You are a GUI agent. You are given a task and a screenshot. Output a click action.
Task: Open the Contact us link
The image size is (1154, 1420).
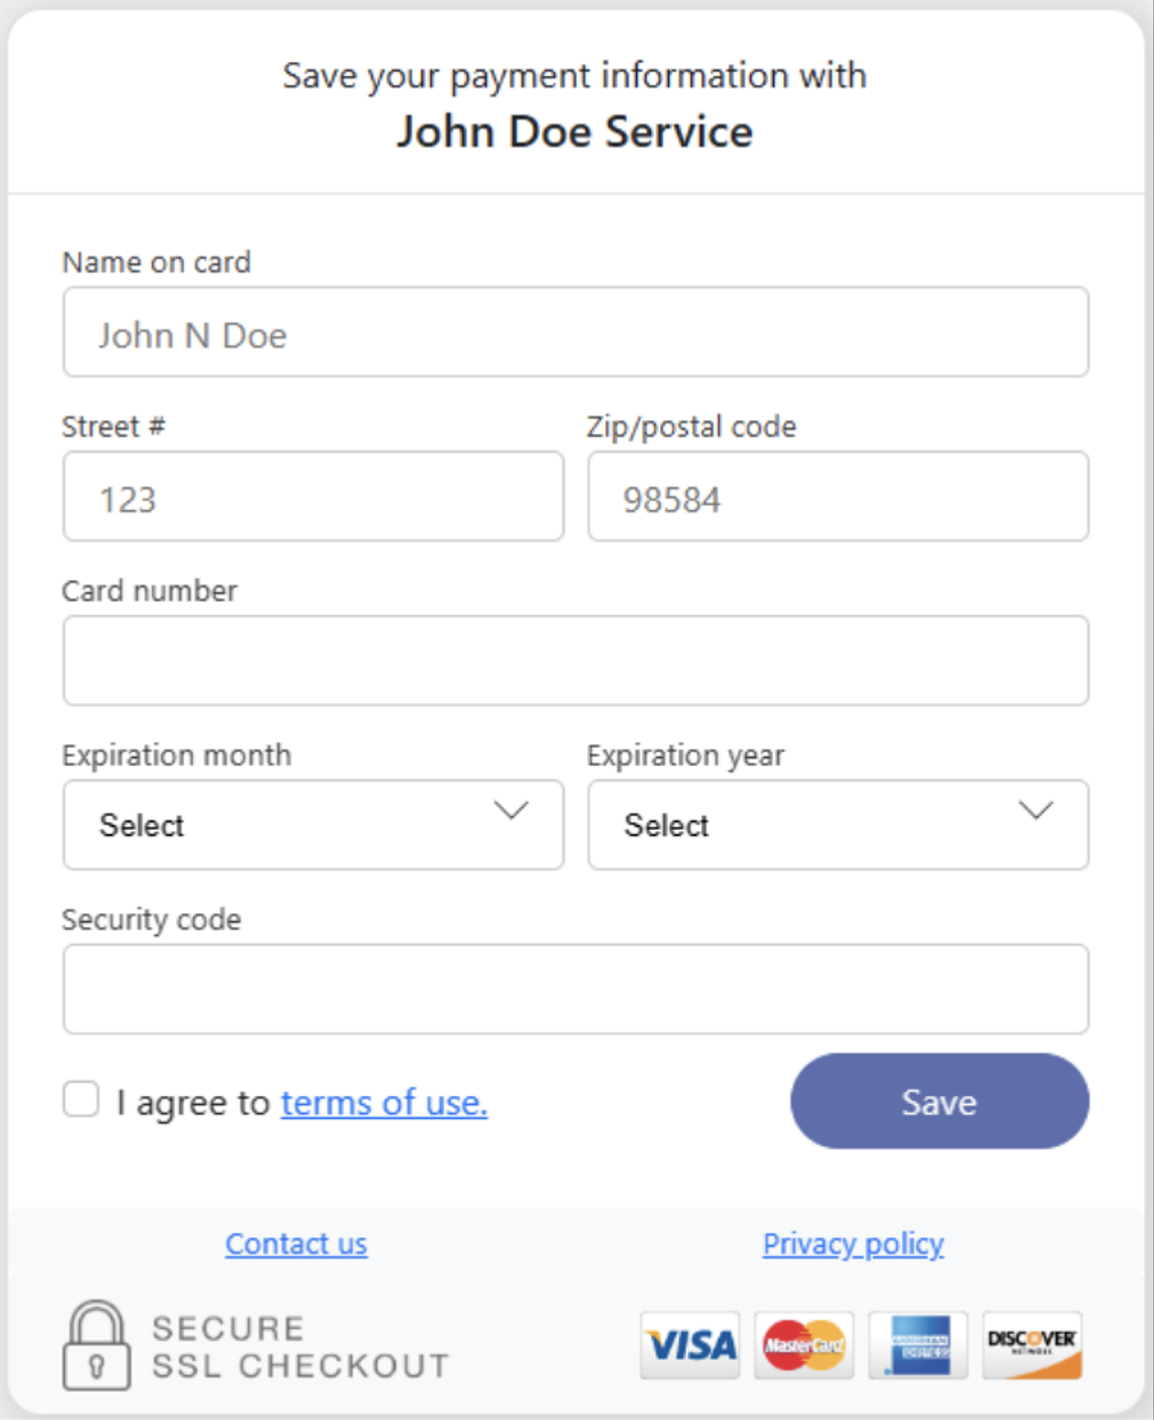[296, 1244]
